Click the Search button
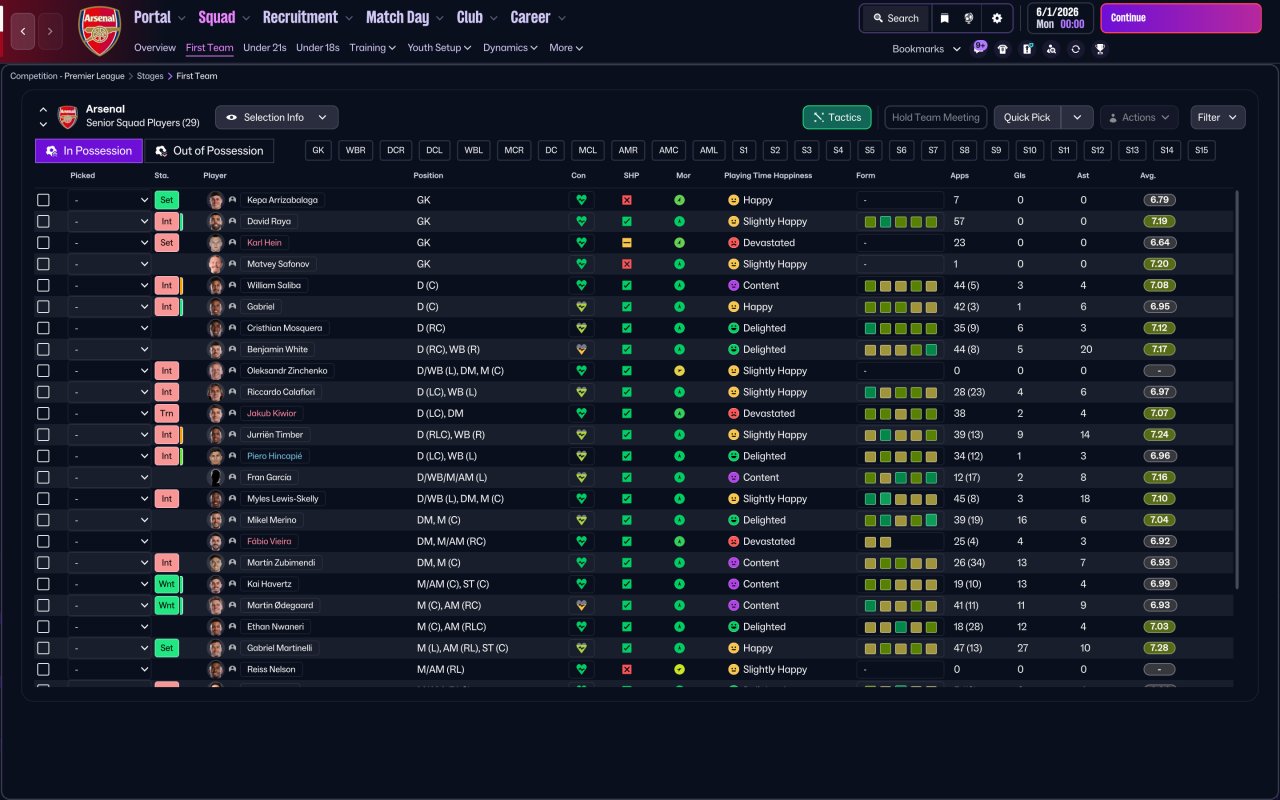The image size is (1280, 800). 895,18
